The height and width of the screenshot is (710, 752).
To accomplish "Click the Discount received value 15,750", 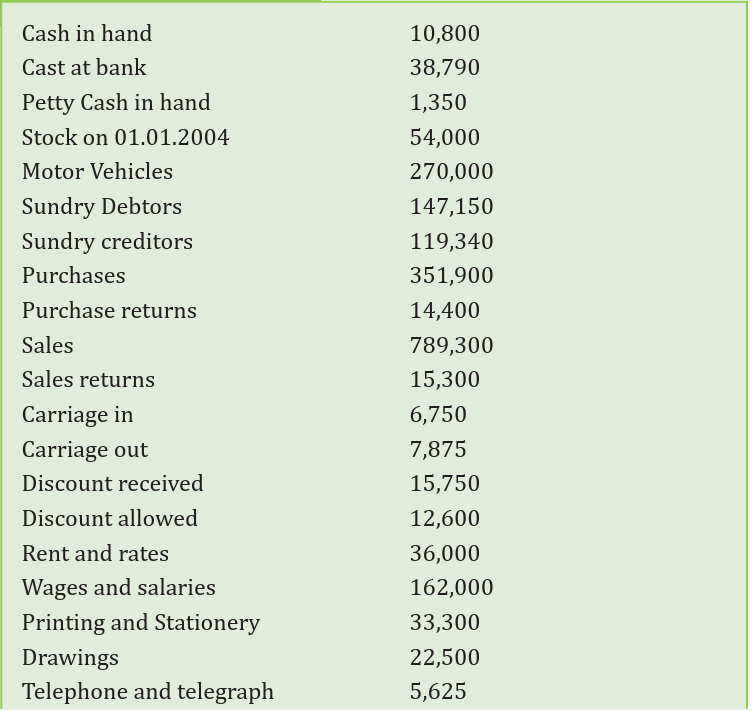I will [445, 484].
